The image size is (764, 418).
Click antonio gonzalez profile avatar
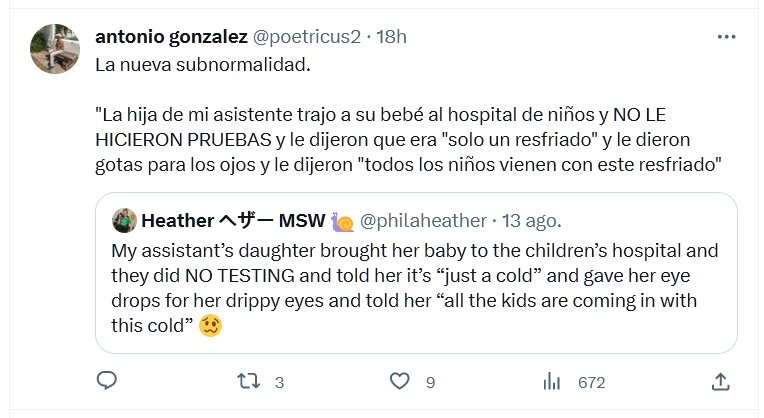pyautogui.click(x=55, y=46)
